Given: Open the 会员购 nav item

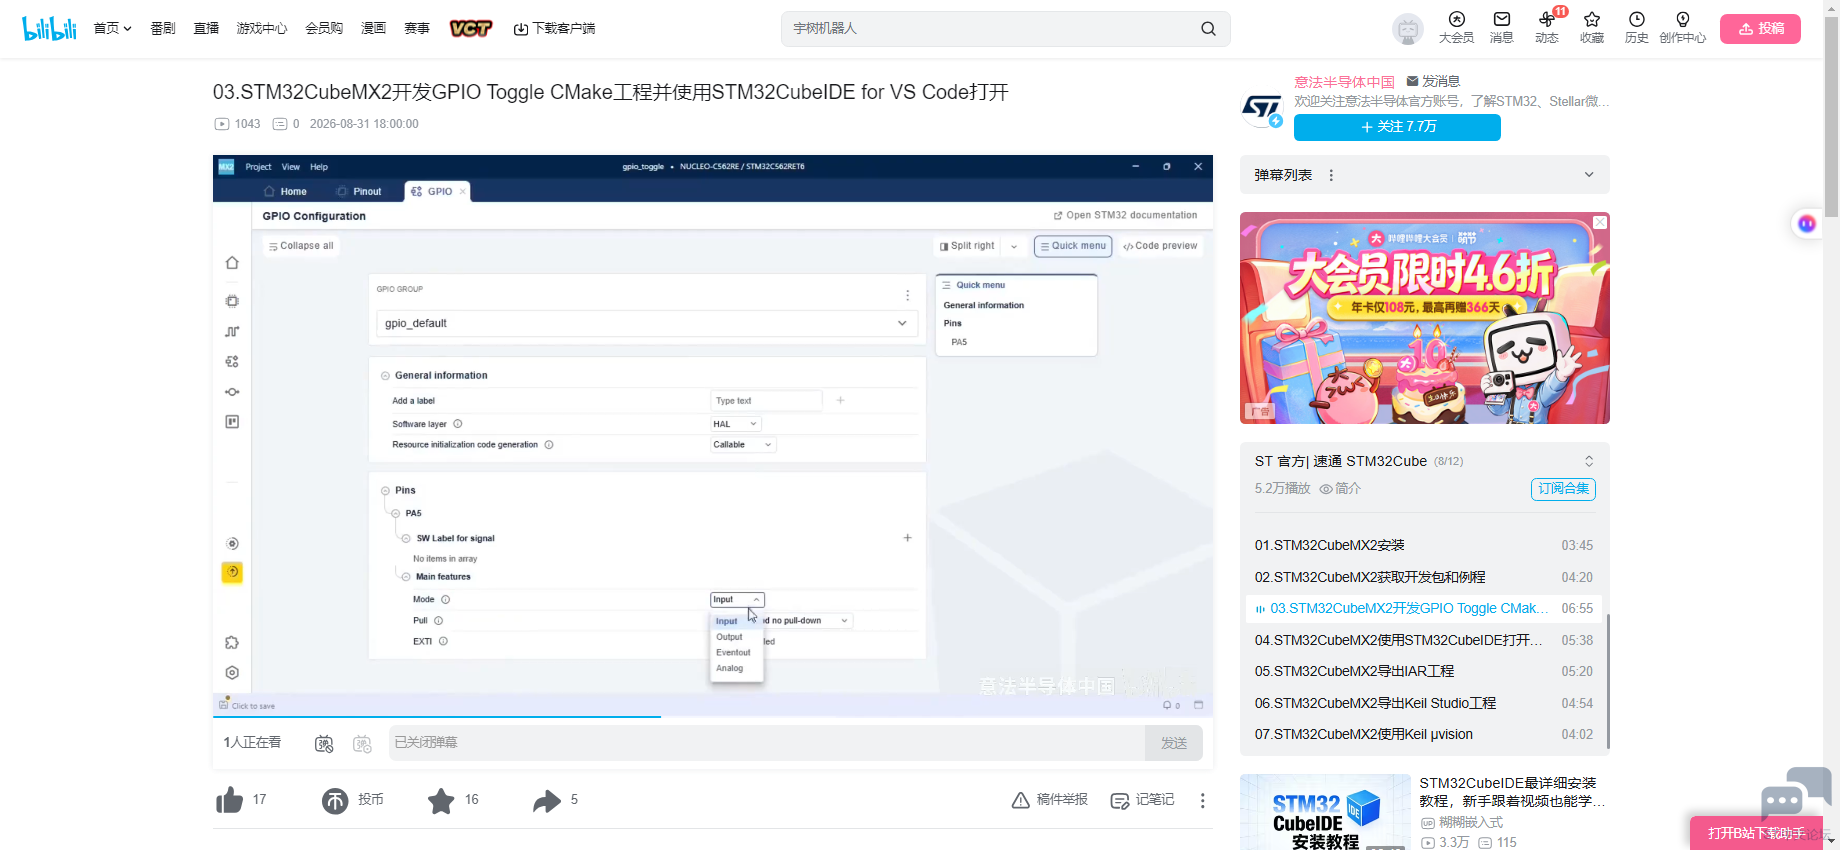Looking at the screenshot, I should 324,28.
